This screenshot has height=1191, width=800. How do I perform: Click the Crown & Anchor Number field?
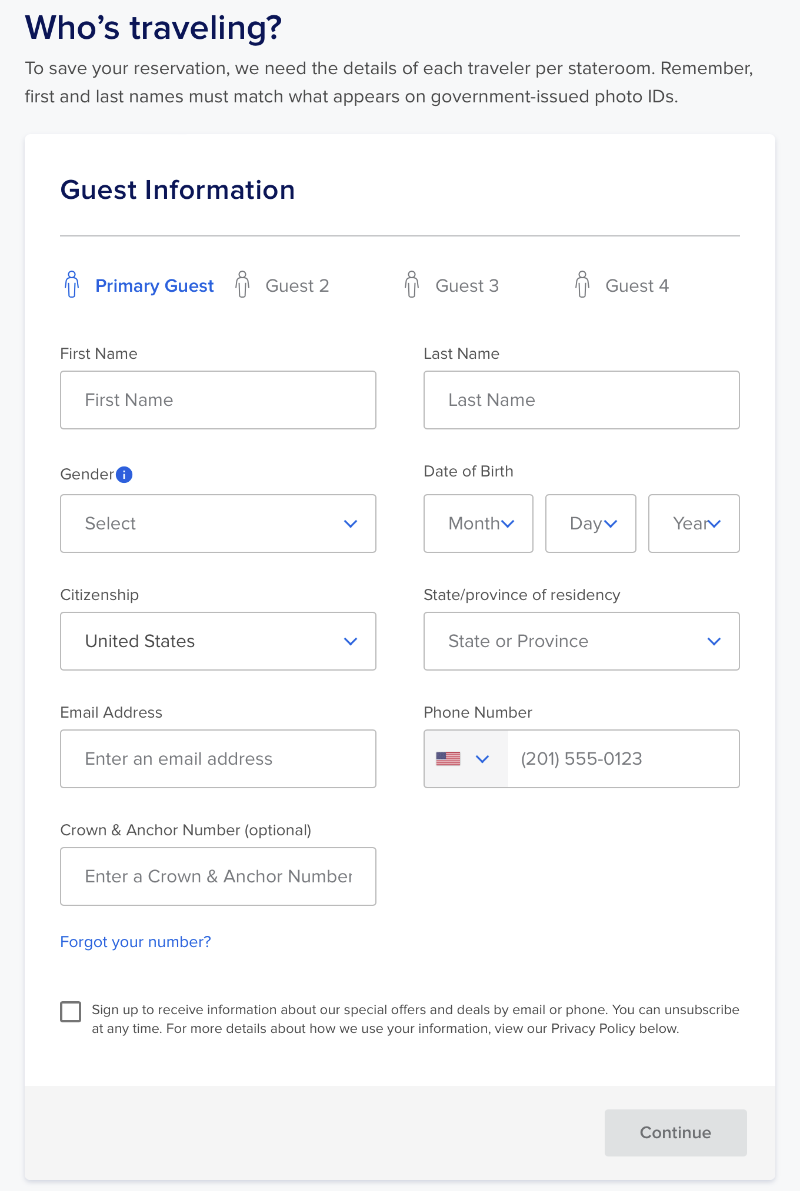[218, 877]
